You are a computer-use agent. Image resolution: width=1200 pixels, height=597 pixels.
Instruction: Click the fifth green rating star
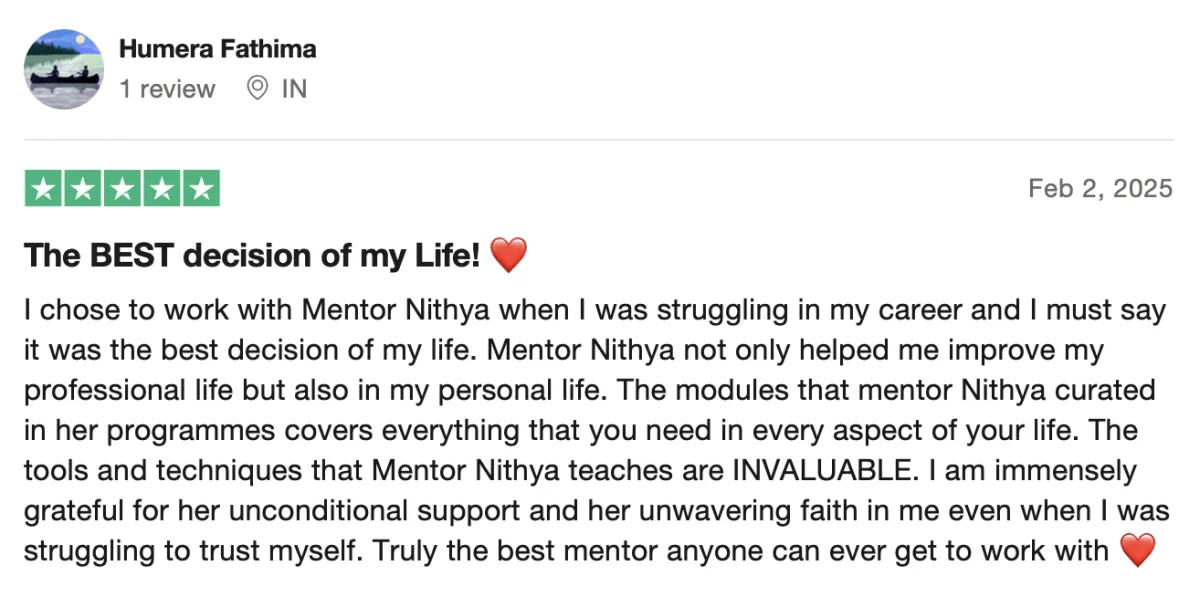(x=201, y=189)
